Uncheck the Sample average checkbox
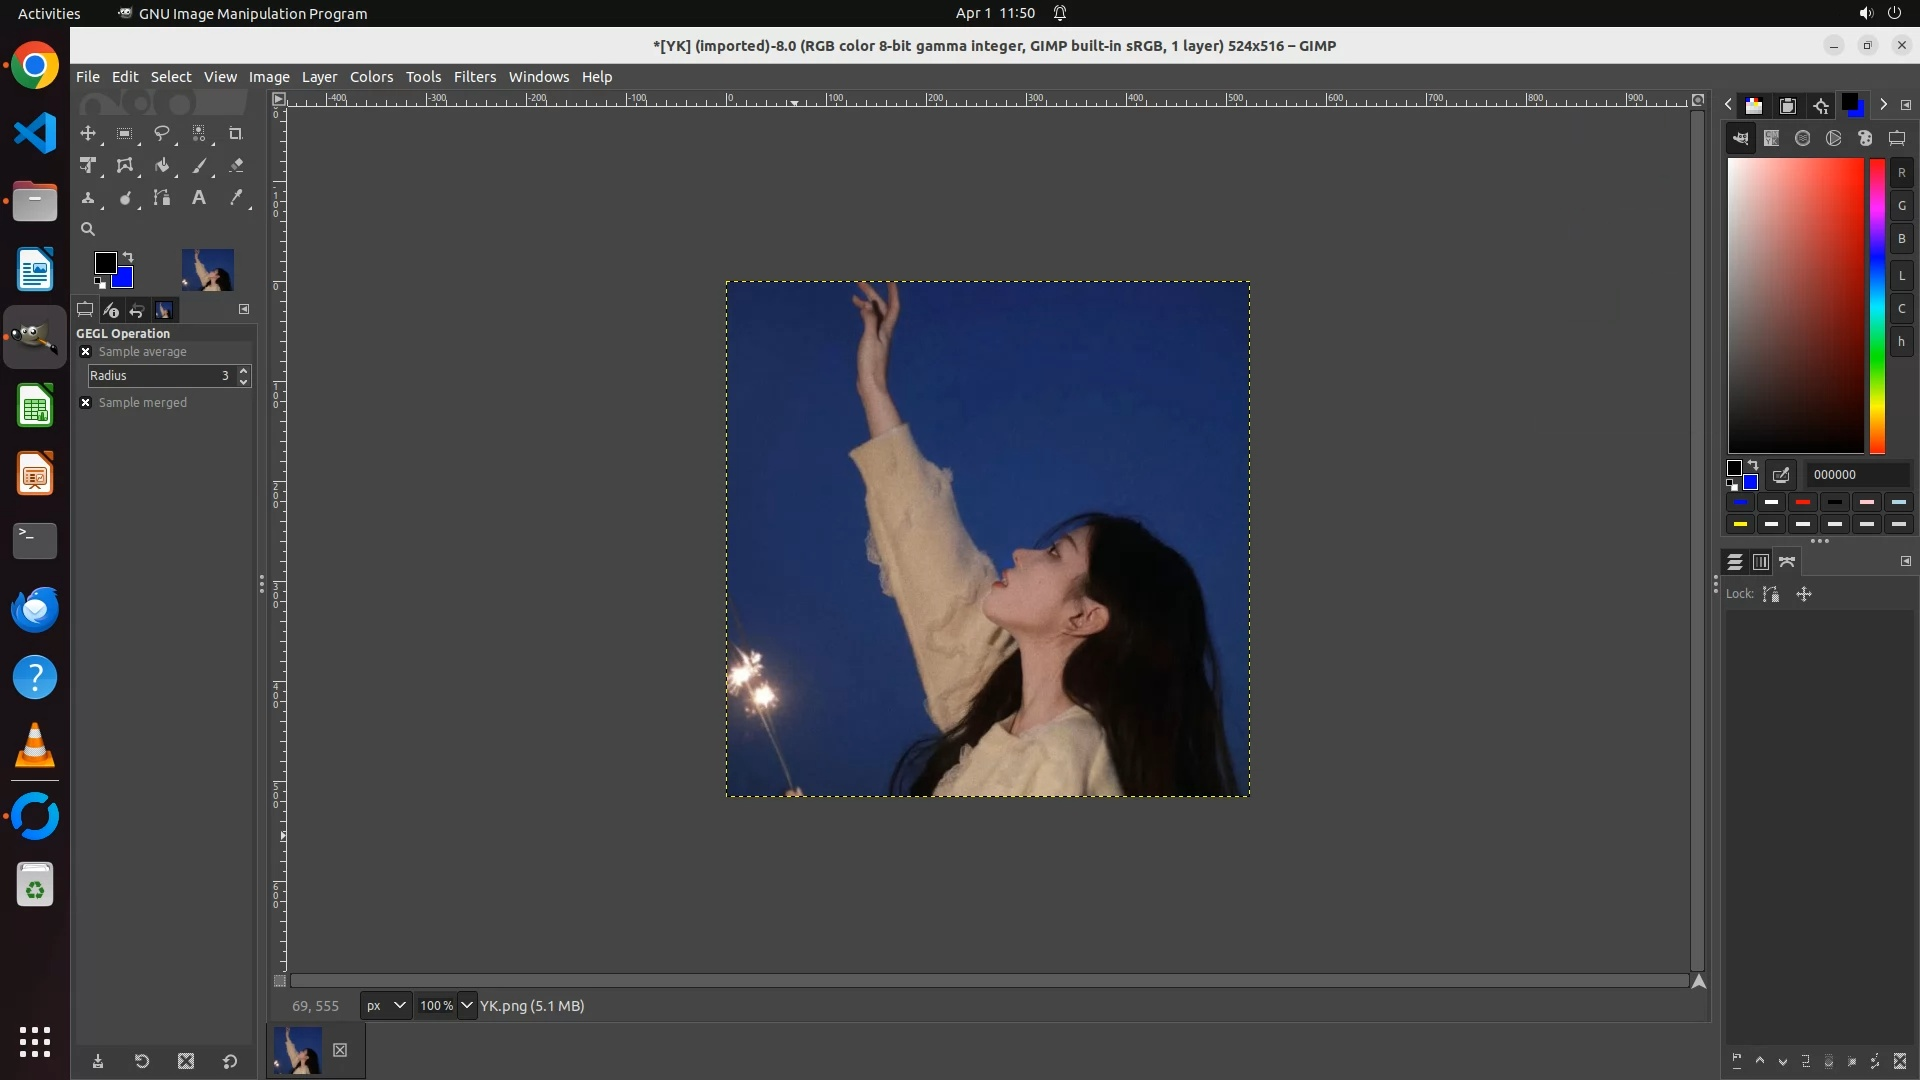 click(86, 352)
